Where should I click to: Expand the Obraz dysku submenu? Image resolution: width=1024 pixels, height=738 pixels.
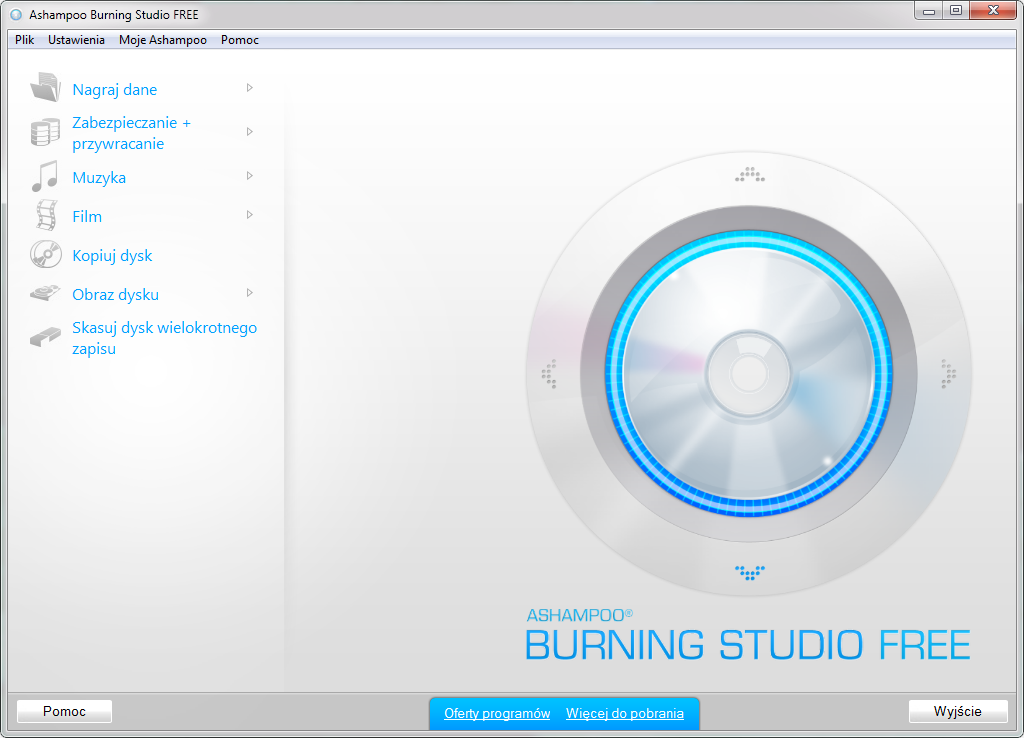coord(250,294)
